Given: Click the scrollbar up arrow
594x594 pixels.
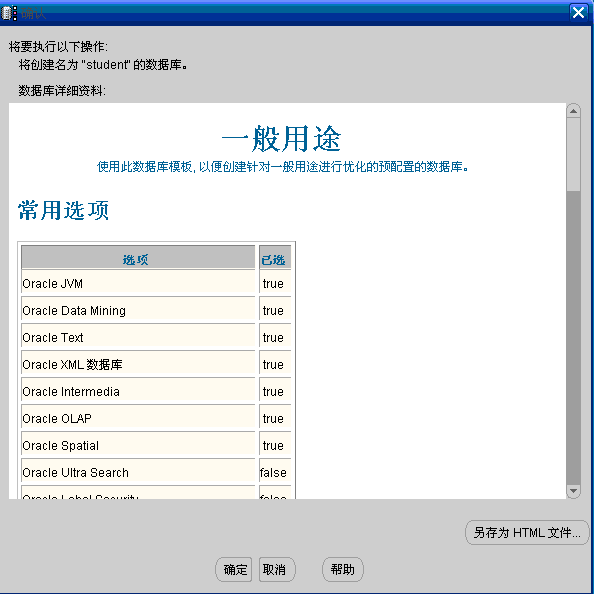Looking at the screenshot, I should pyautogui.click(x=573, y=111).
